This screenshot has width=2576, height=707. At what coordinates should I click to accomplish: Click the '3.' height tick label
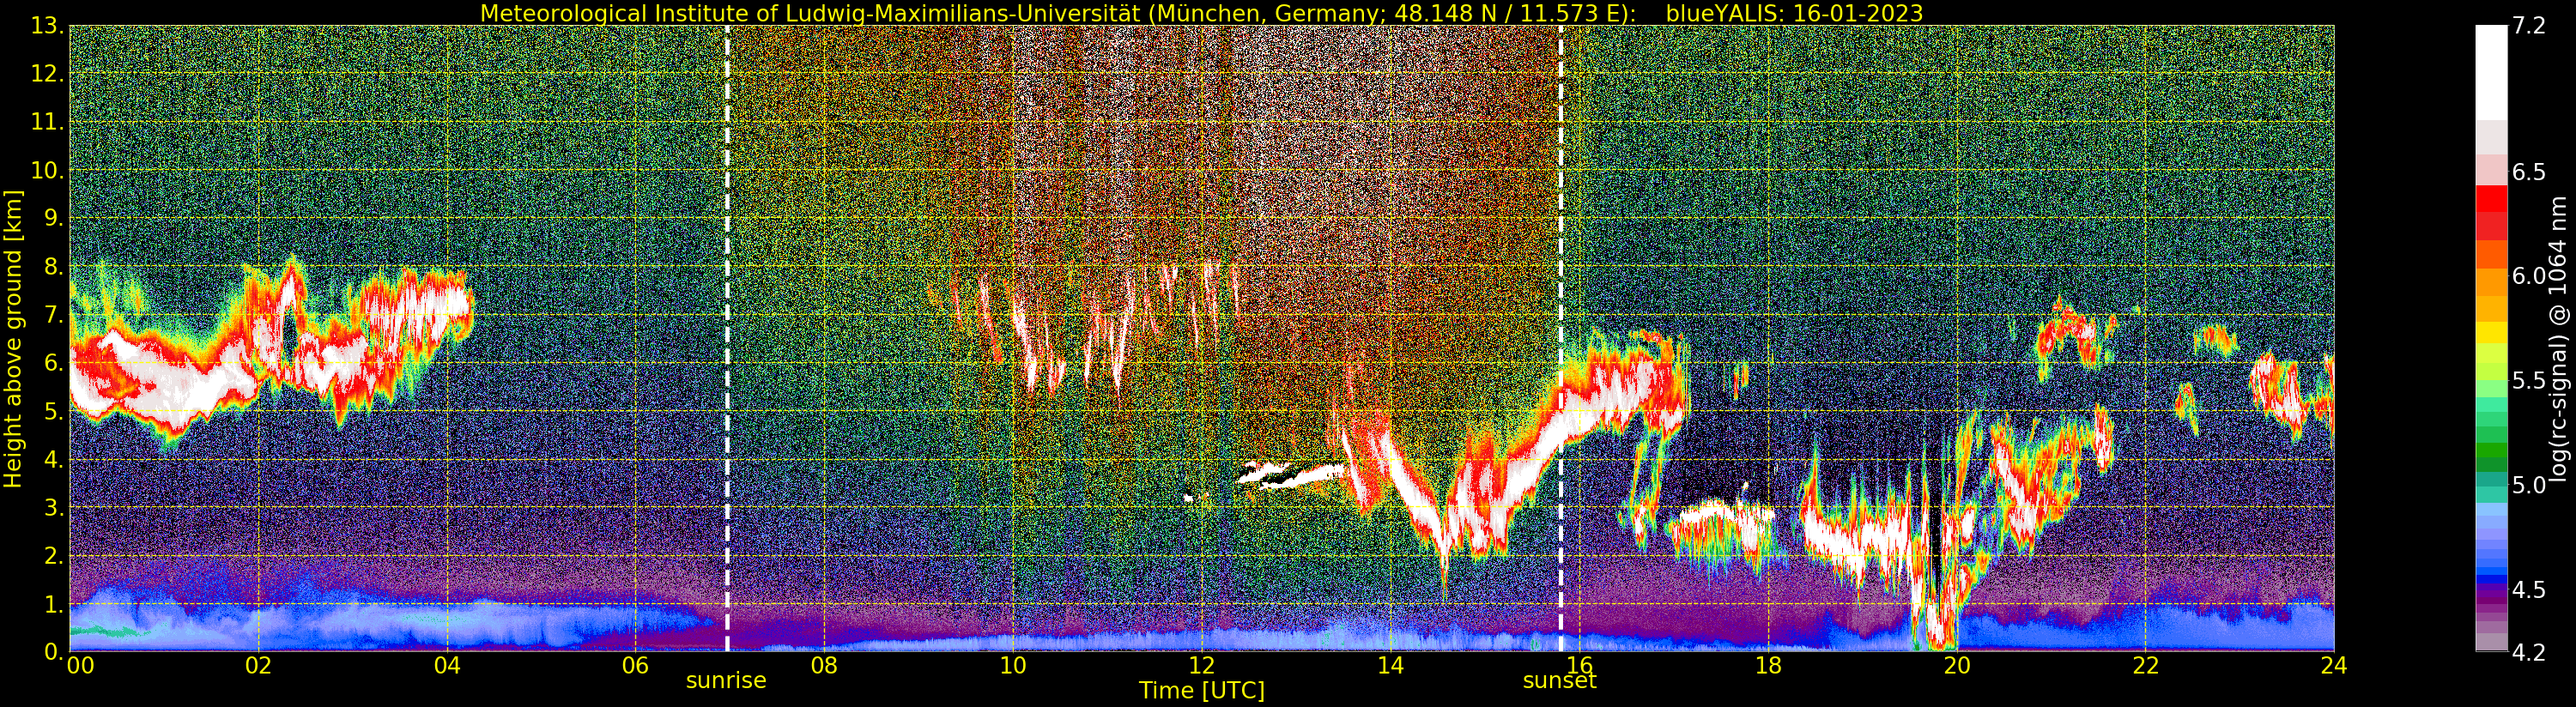click(54, 507)
